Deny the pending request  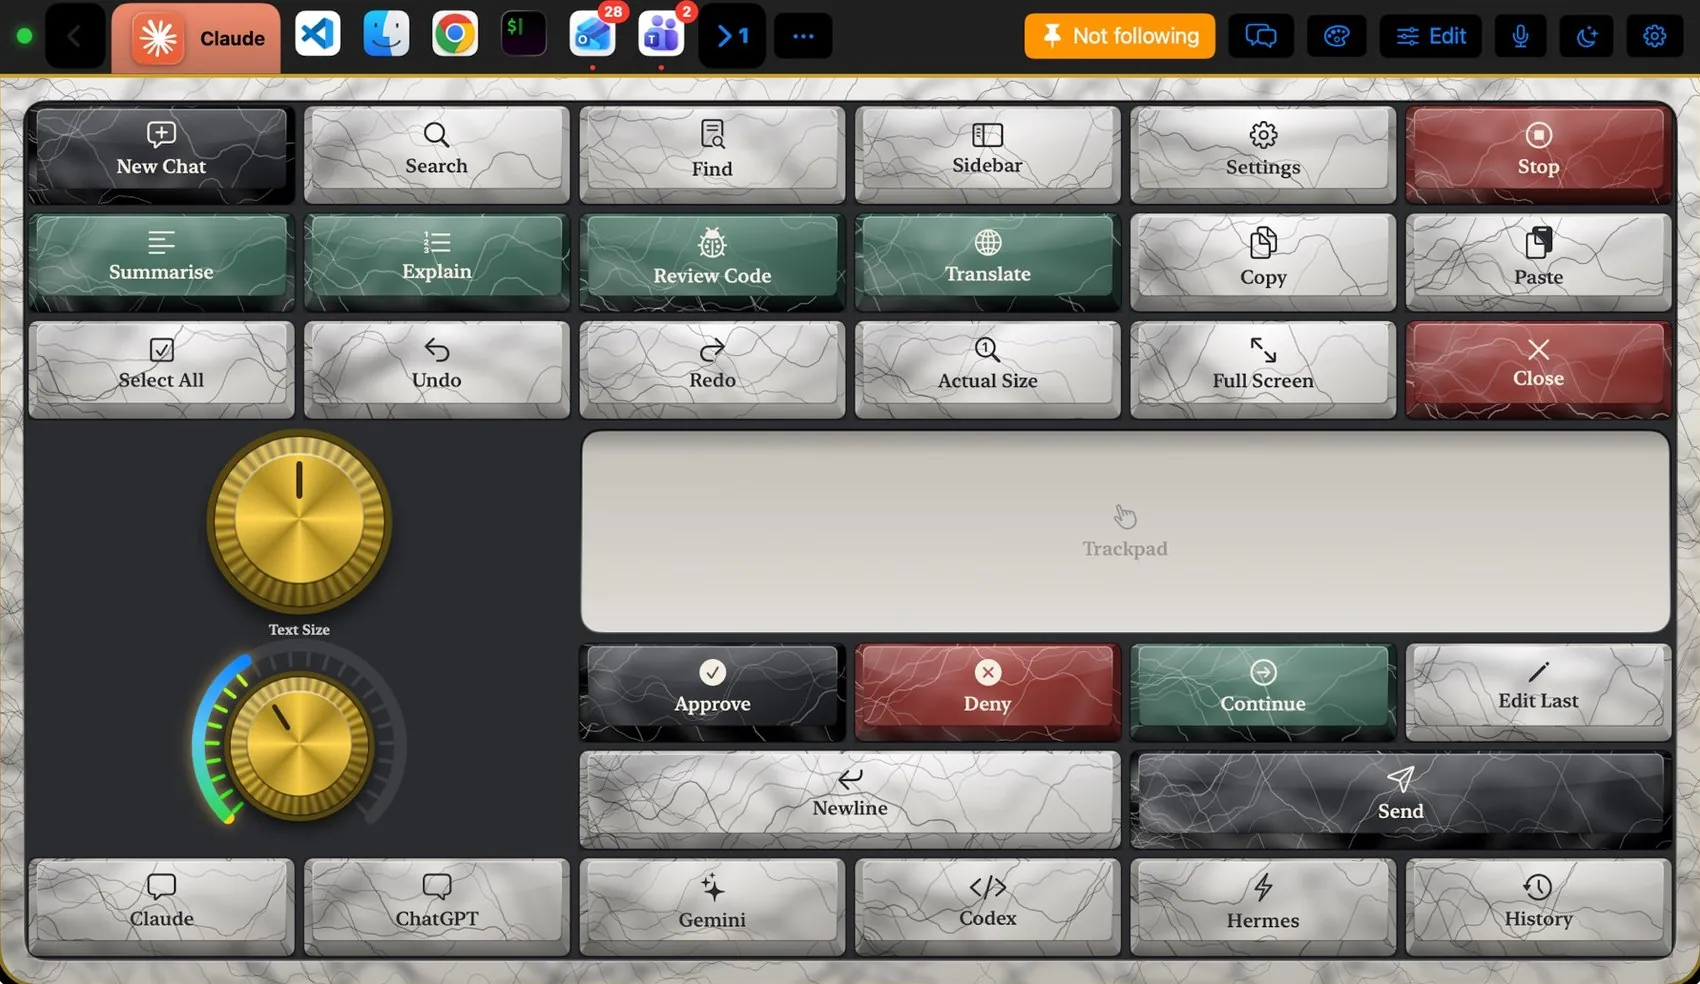point(987,691)
